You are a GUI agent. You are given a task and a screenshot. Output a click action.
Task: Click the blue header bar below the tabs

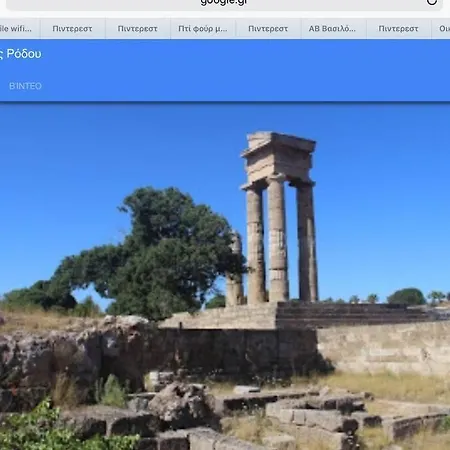tap(225, 70)
